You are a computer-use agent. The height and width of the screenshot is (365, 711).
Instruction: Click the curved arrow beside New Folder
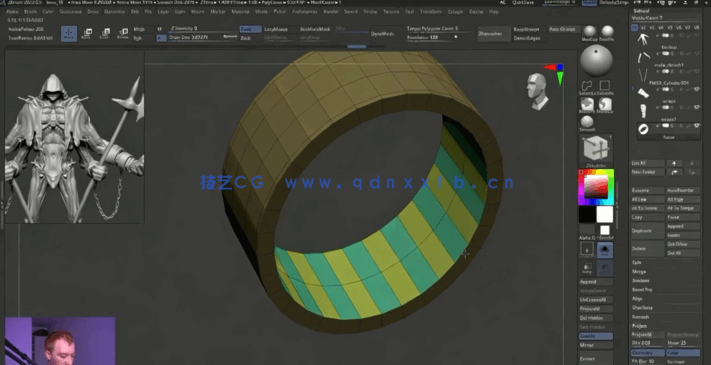pos(674,172)
